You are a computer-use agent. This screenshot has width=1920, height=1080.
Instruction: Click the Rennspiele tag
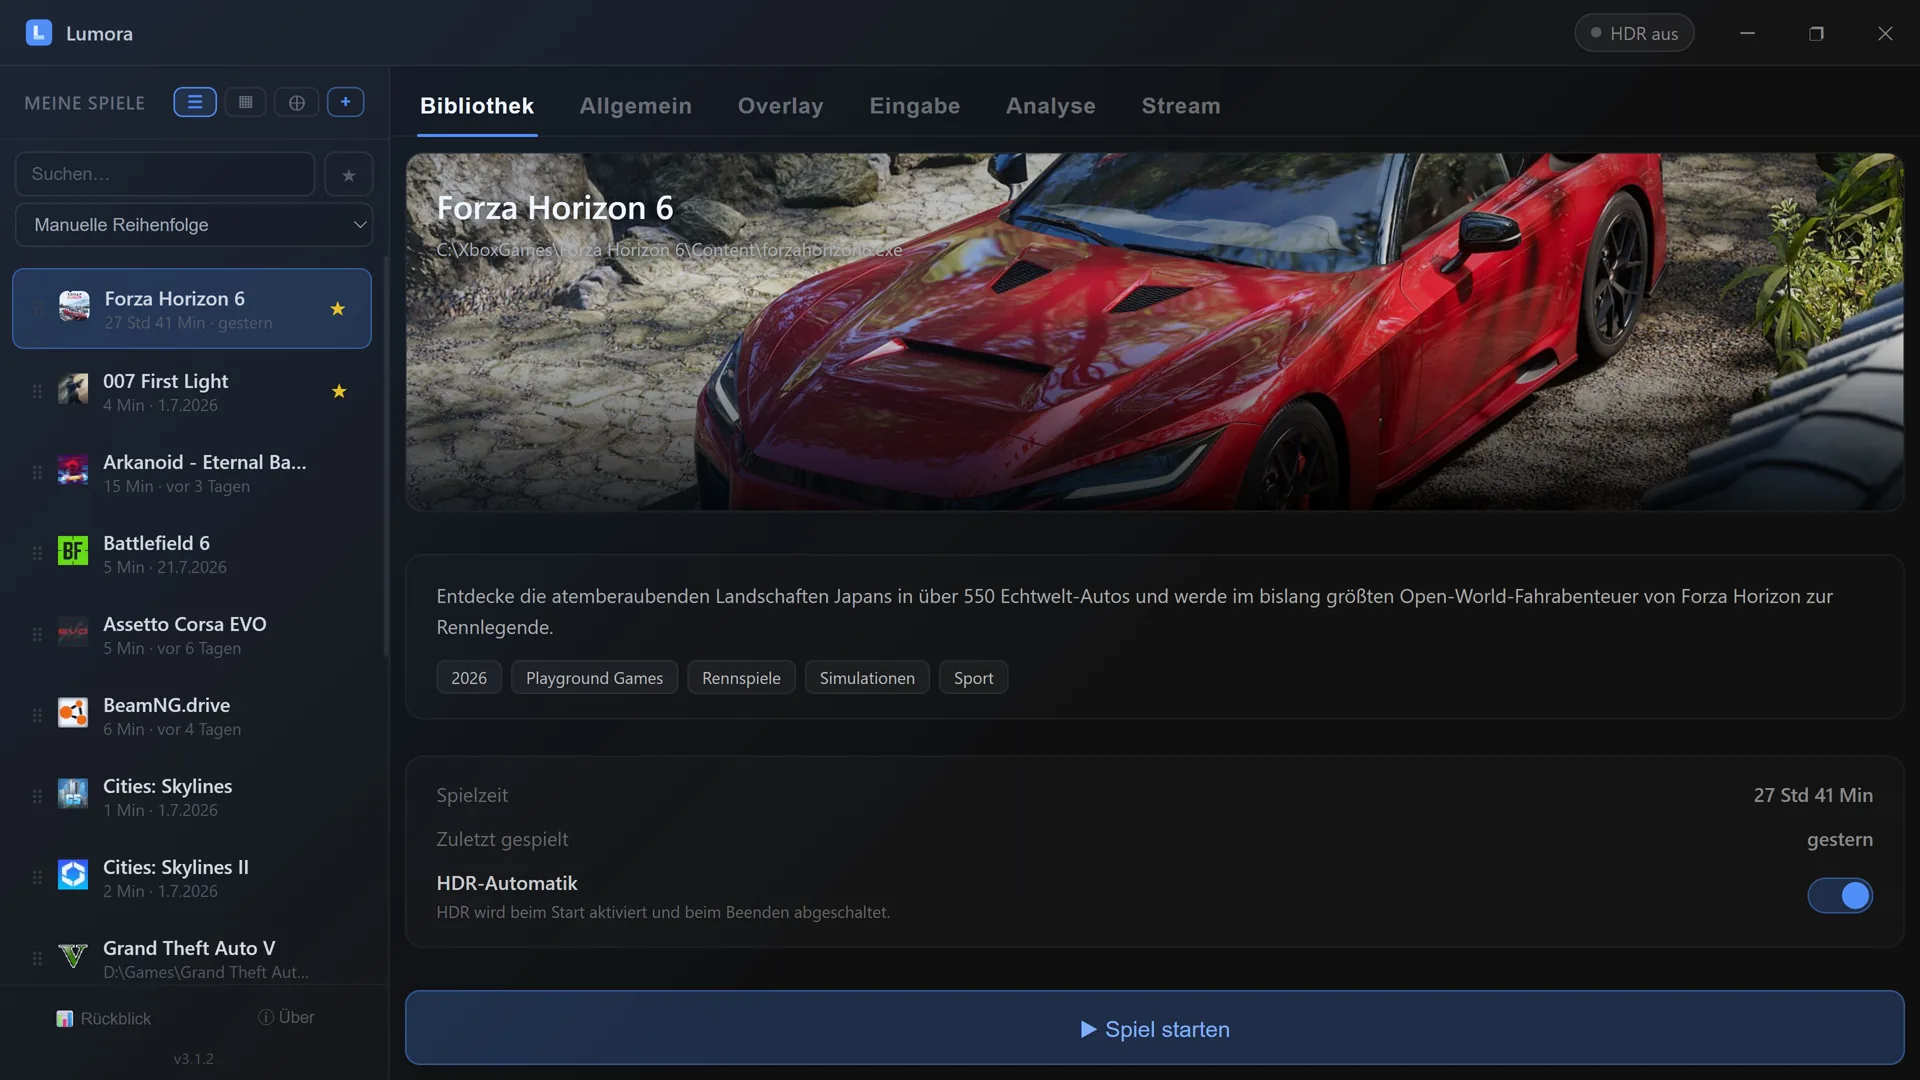tap(741, 678)
